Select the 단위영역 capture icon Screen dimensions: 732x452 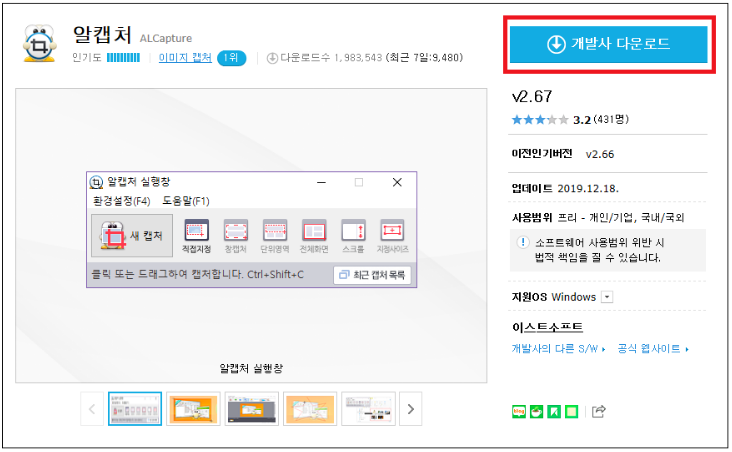[274, 236]
